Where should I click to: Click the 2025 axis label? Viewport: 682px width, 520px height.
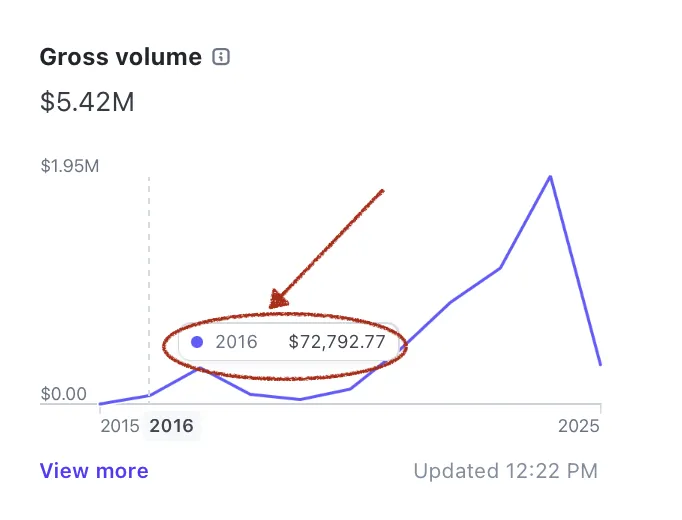click(x=579, y=426)
